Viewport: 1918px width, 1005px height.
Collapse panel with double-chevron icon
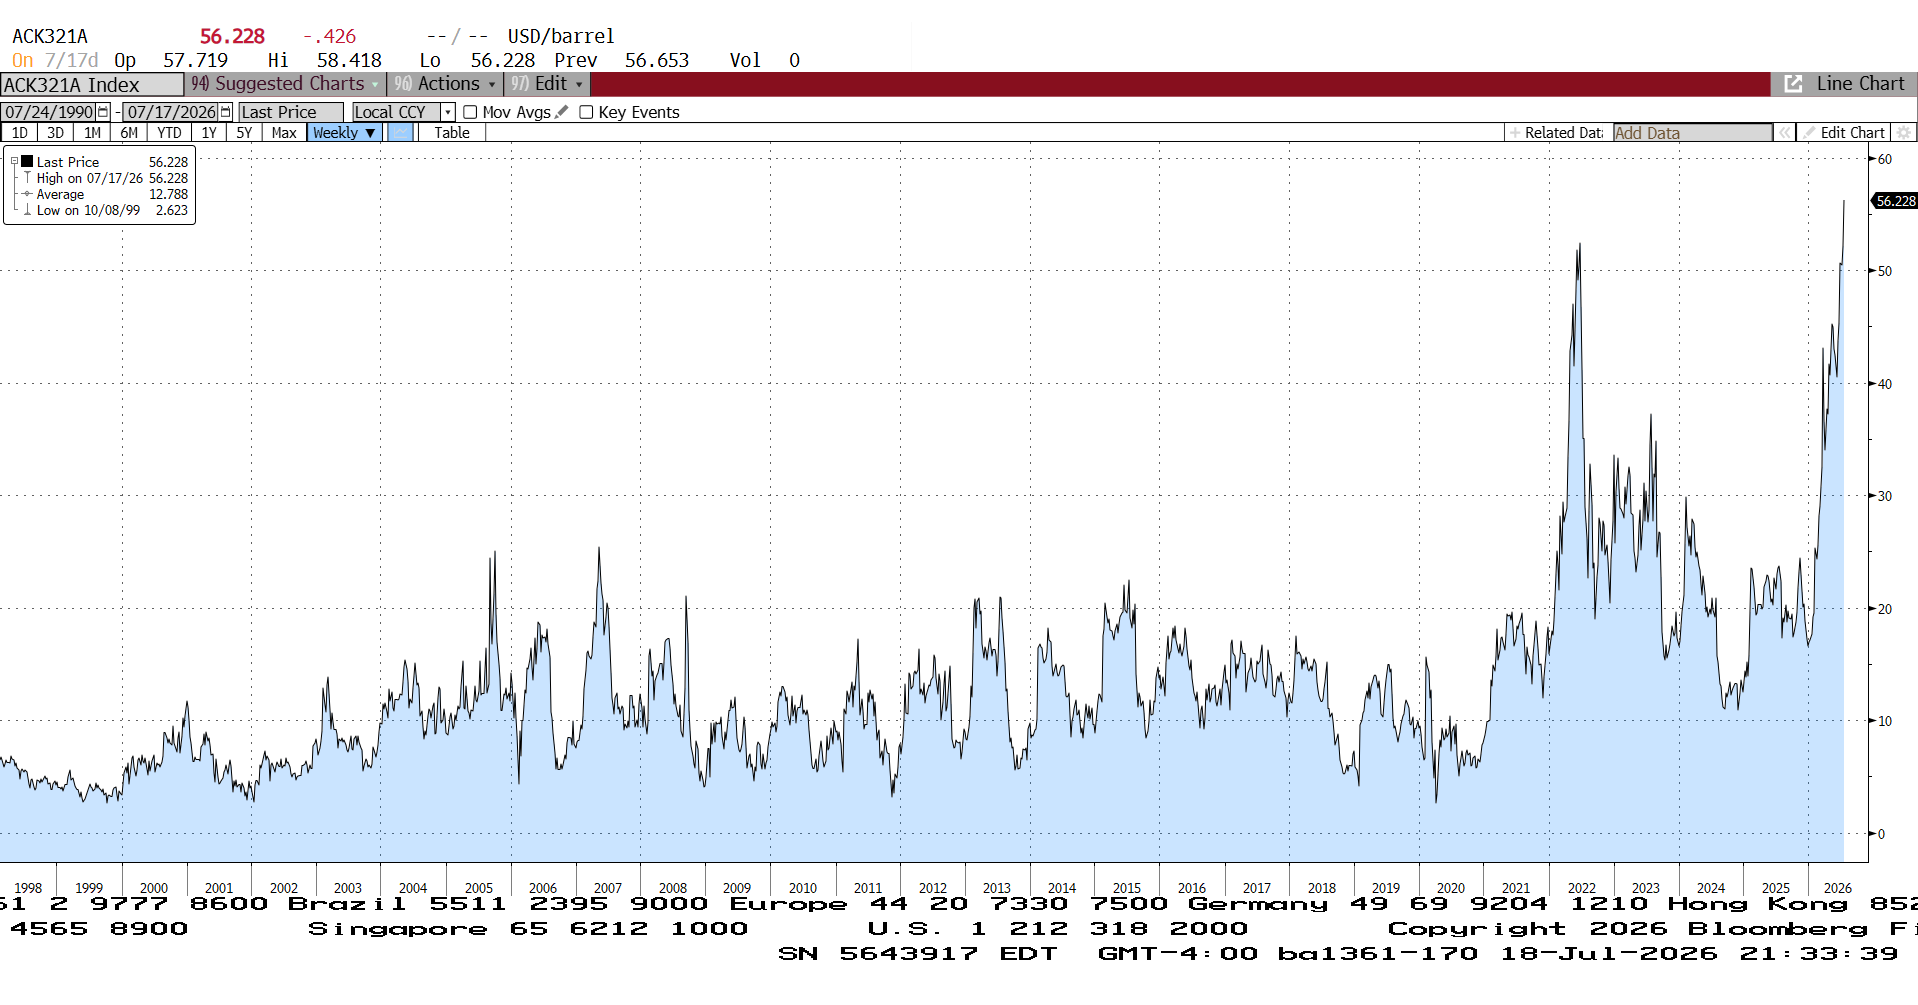tap(1784, 132)
